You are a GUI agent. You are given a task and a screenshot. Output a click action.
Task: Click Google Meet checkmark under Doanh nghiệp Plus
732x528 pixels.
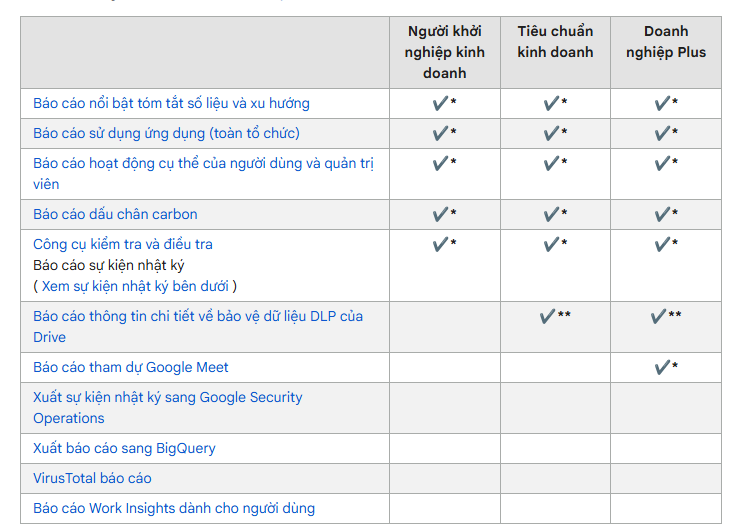coord(666,367)
